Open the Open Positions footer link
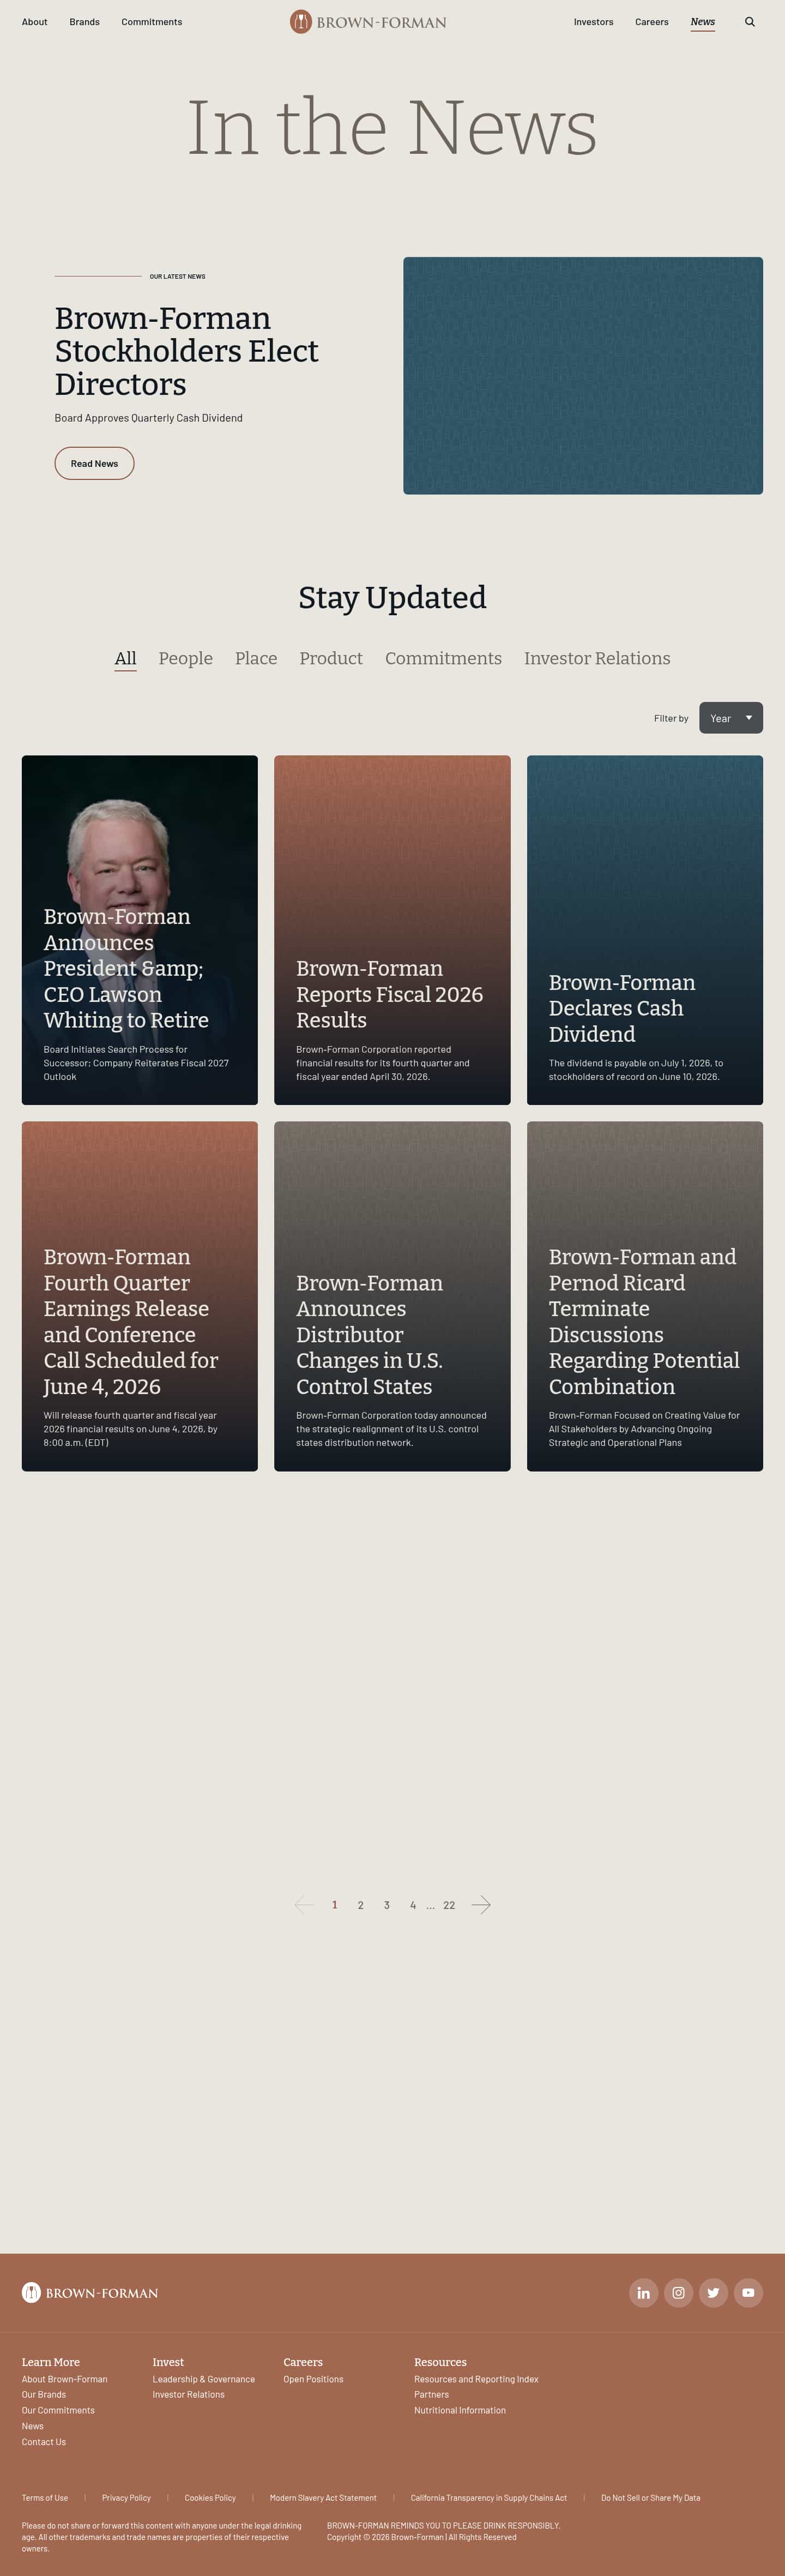Viewport: 785px width, 2576px height. point(313,2379)
